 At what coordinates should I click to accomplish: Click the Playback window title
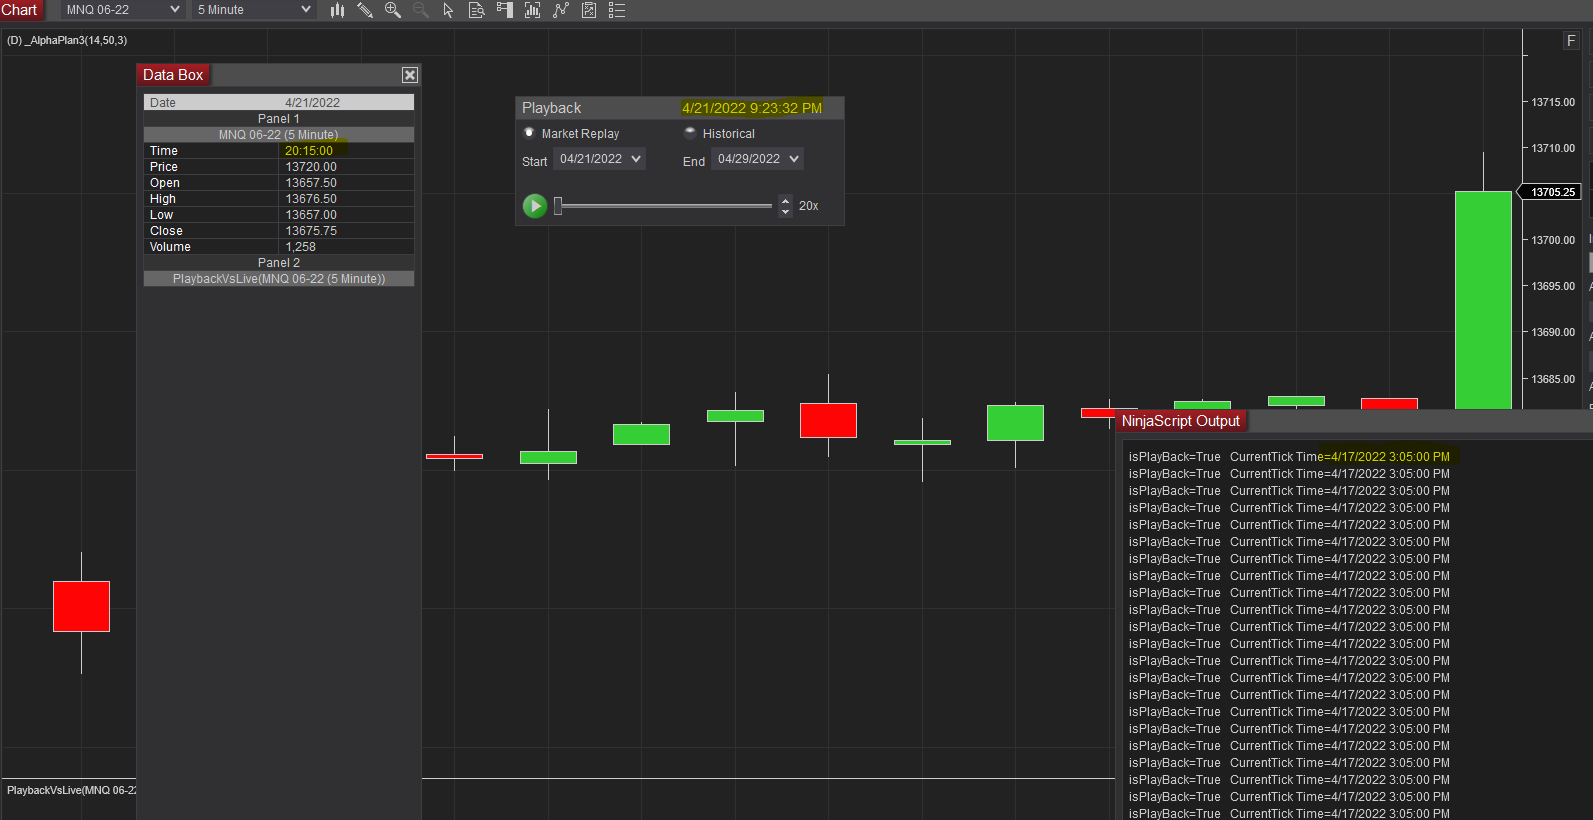[552, 108]
